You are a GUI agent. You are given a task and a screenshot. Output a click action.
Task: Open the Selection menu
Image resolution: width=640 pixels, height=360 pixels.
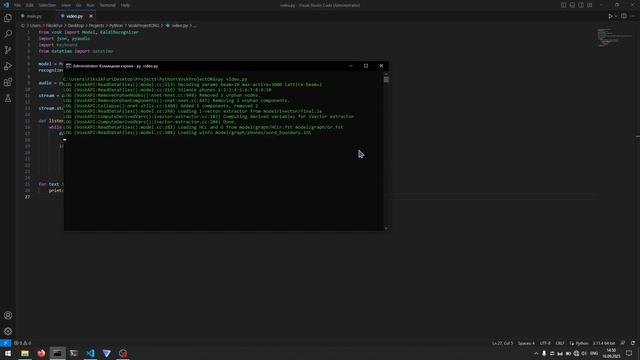47,5
